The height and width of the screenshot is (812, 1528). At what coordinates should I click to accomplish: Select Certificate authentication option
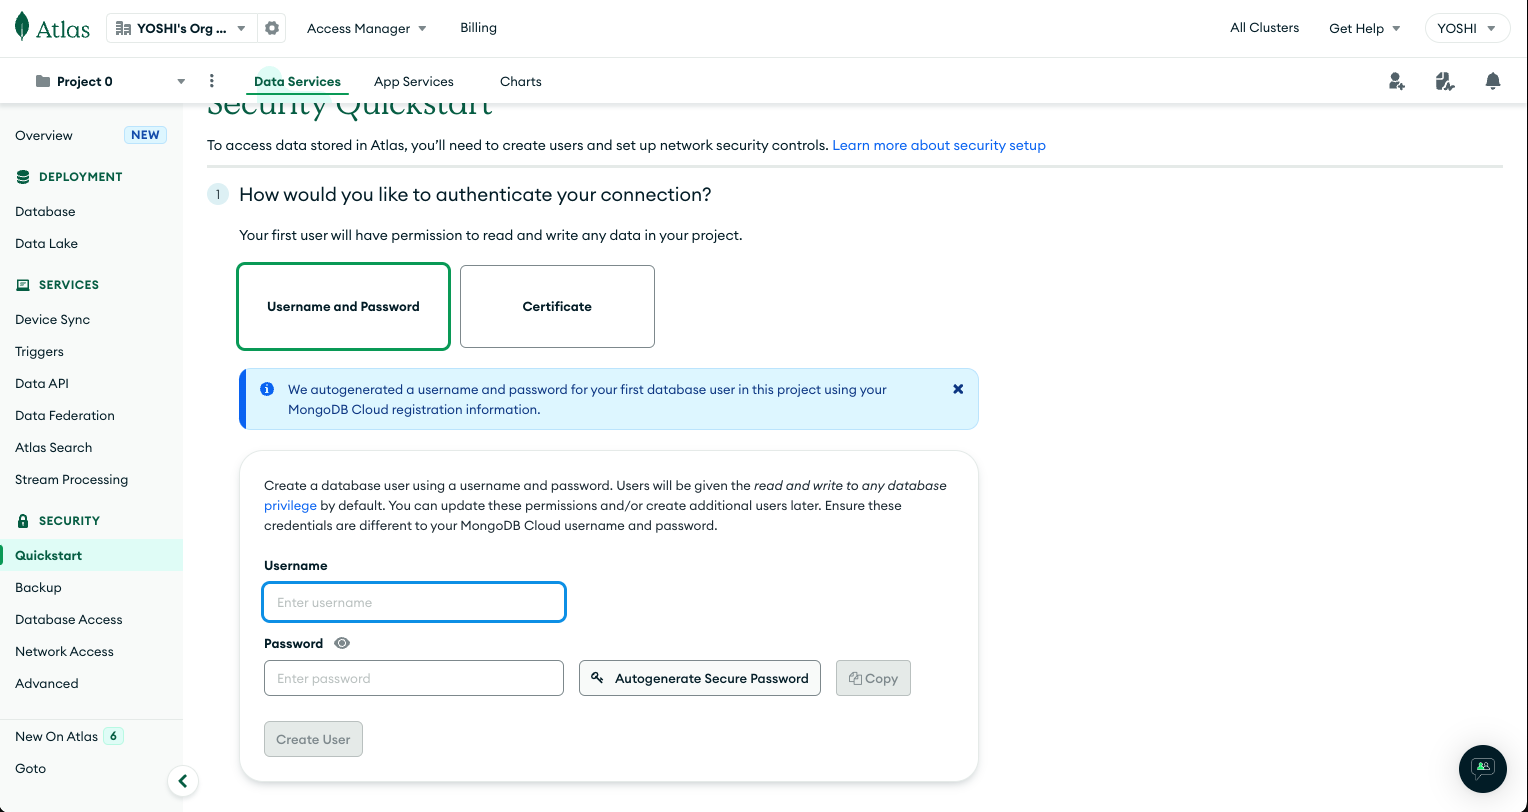(557, 307)
